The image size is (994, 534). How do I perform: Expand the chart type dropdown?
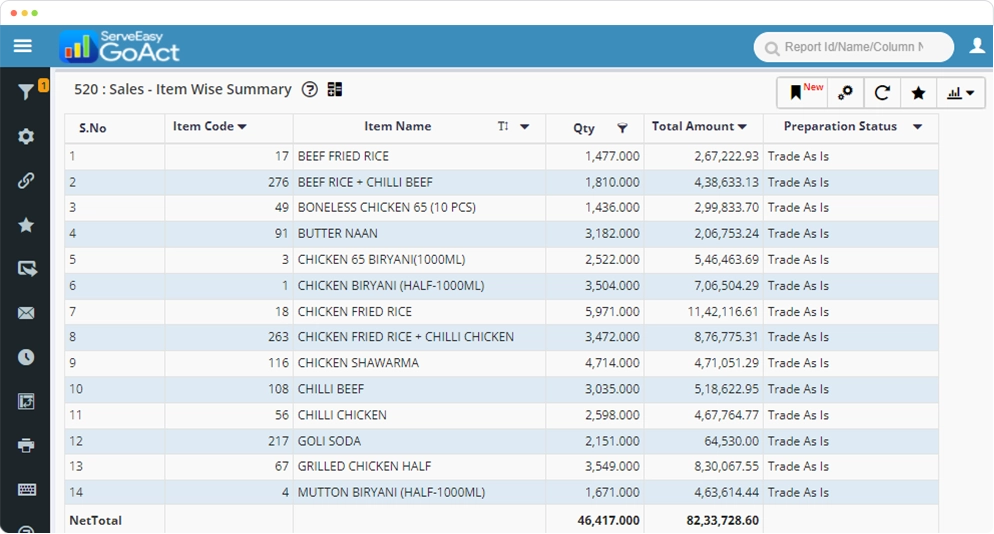pos(960,93)
